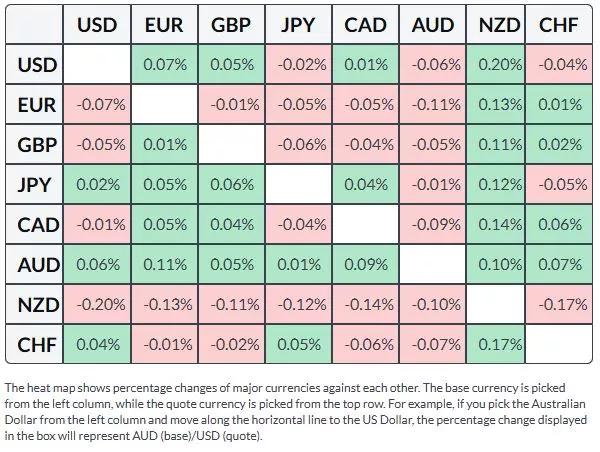Image resolution: width=600 pixels, height=452 pixels.
Task: Select the blank top-left corner cell
Action: pyautogui.click(x=37, y=25)
